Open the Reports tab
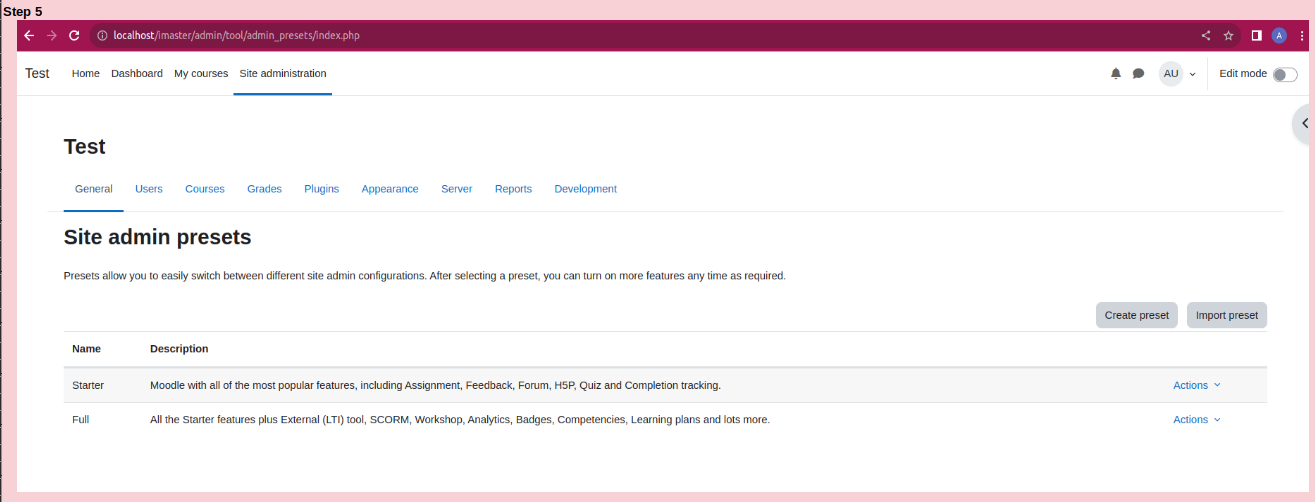Screen dimensions: 1315x502 tap(513, 188)
